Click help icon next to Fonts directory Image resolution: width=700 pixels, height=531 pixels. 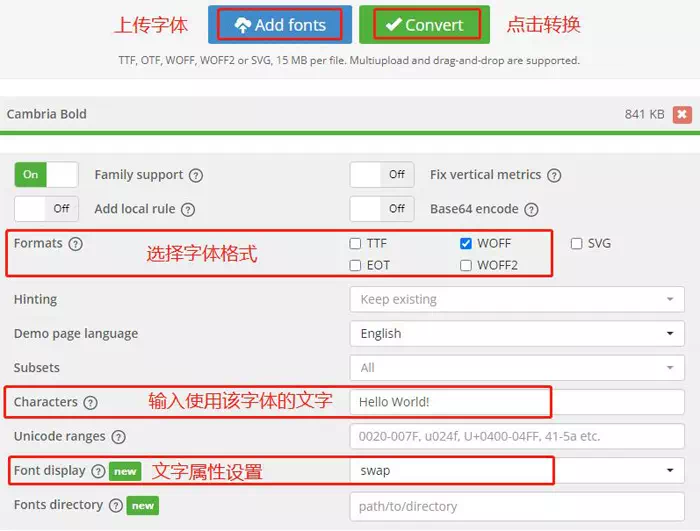click(x=116, y=506)
